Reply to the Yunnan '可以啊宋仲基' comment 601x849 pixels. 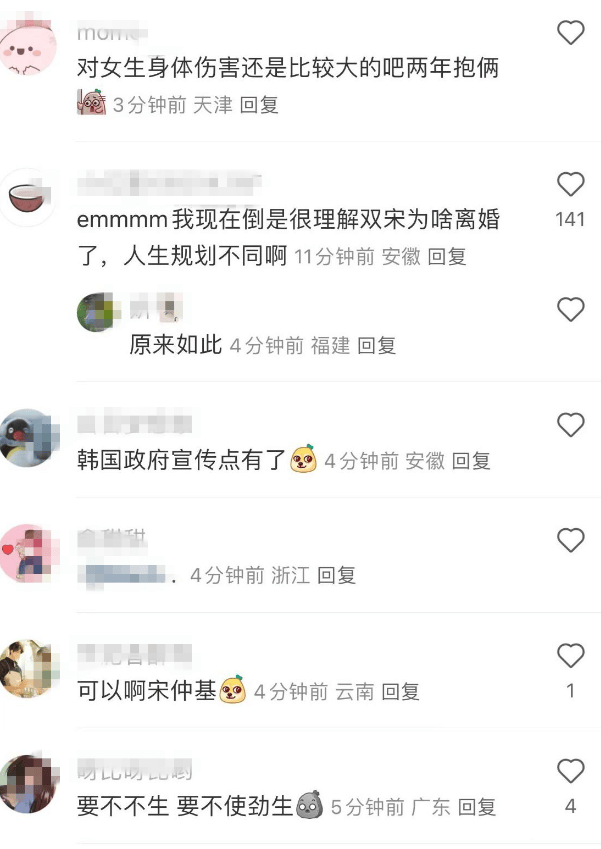401,691
